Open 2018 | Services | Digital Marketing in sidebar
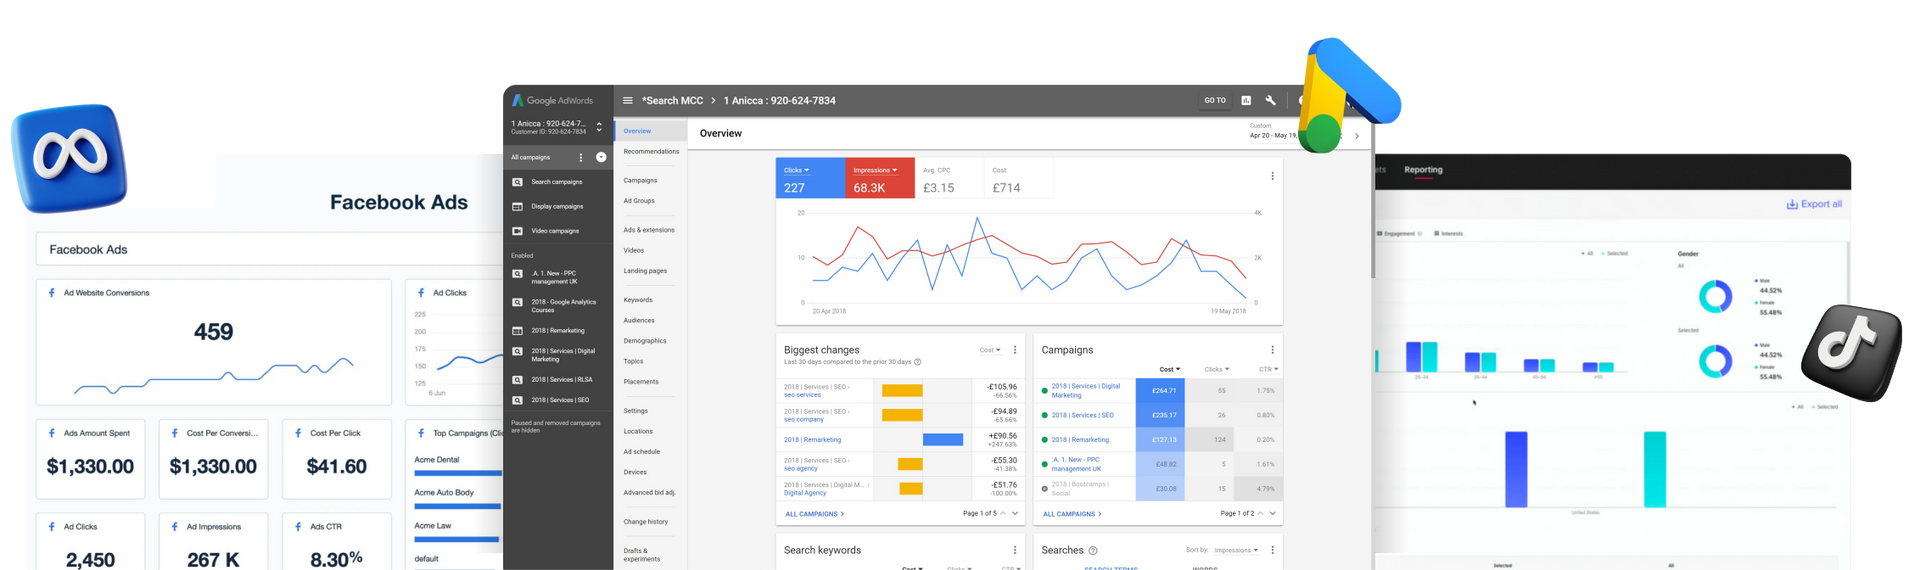Screen dimensions: 1920x570 [558, 355]
